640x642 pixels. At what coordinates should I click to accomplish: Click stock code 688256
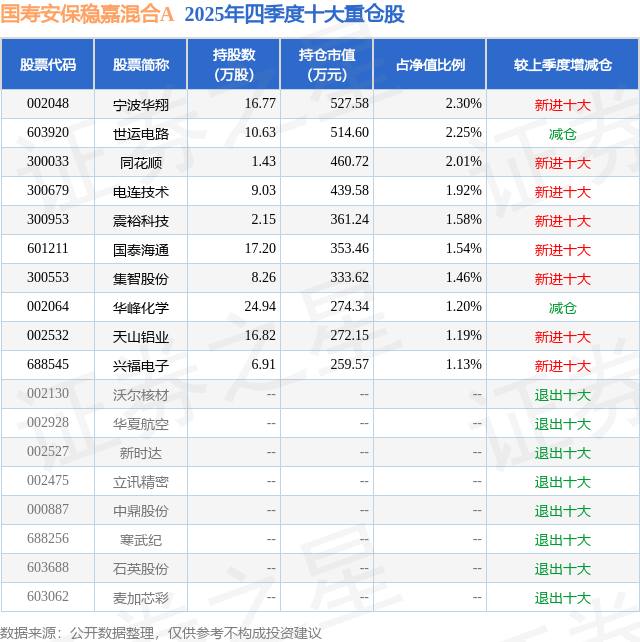tap(47, 540)
